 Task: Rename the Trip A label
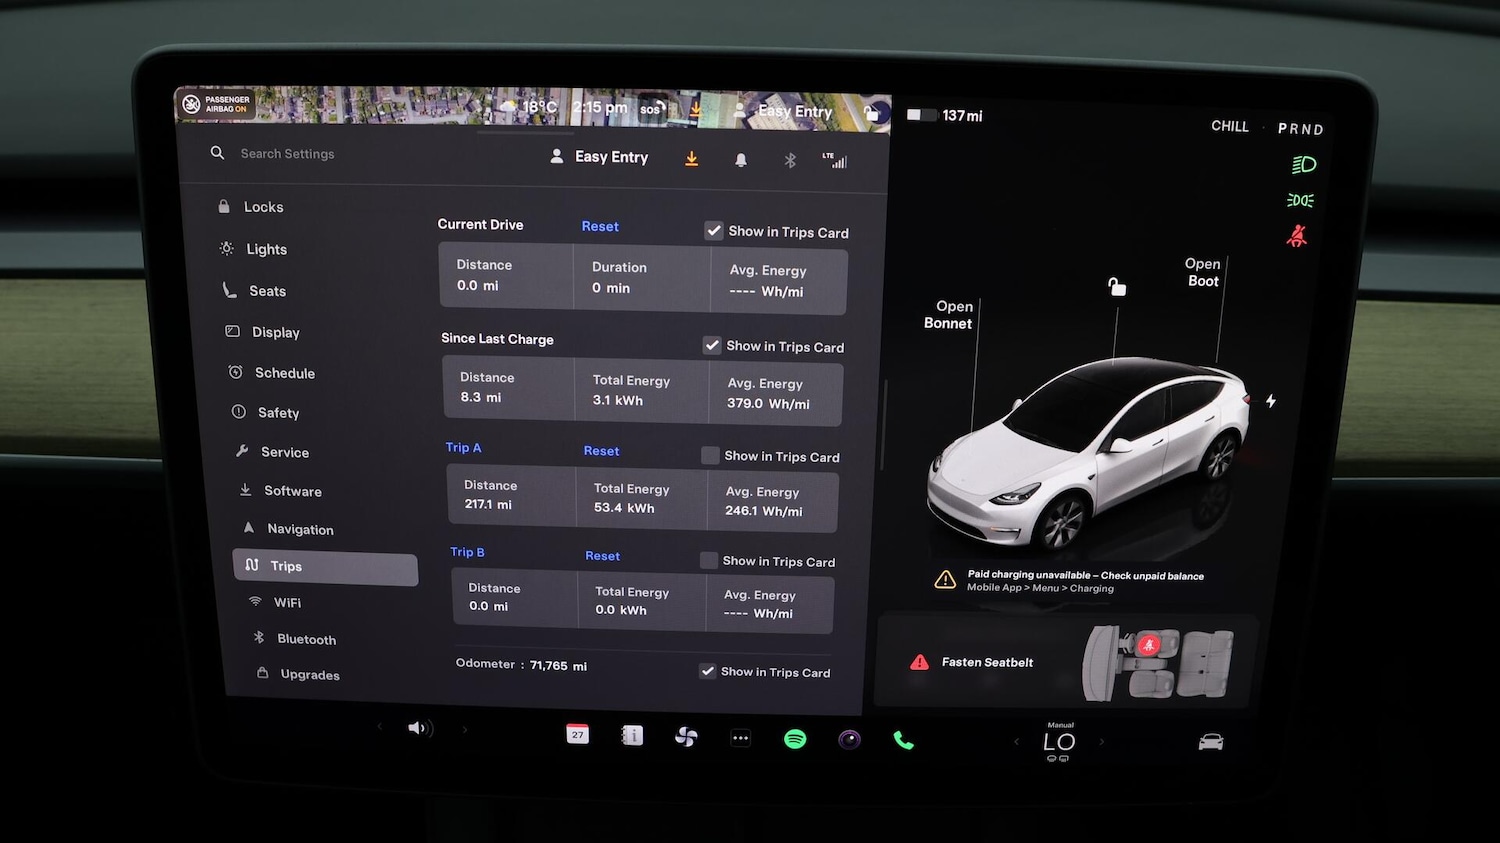[x=463, y=447]
